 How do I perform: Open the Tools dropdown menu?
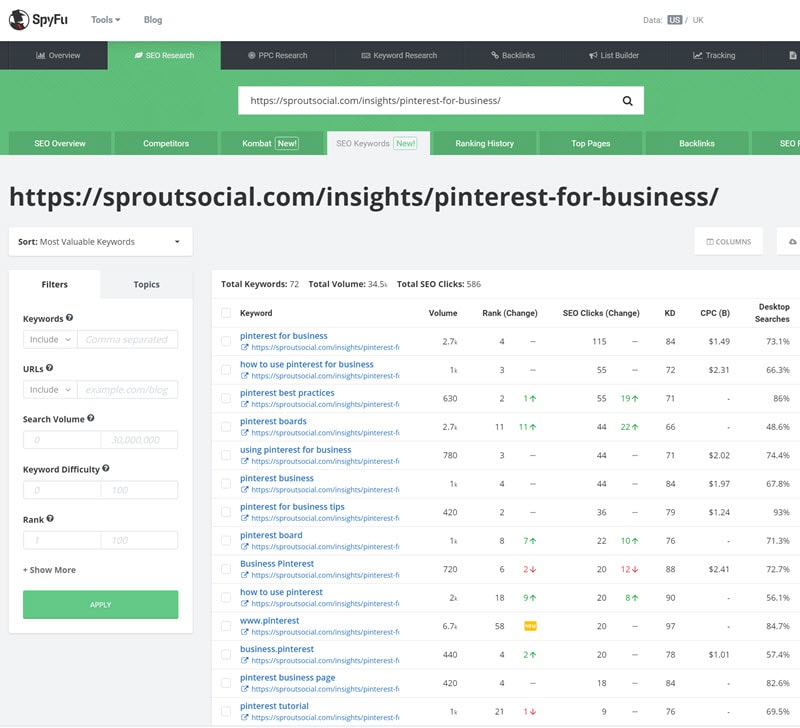click(106, 20)
